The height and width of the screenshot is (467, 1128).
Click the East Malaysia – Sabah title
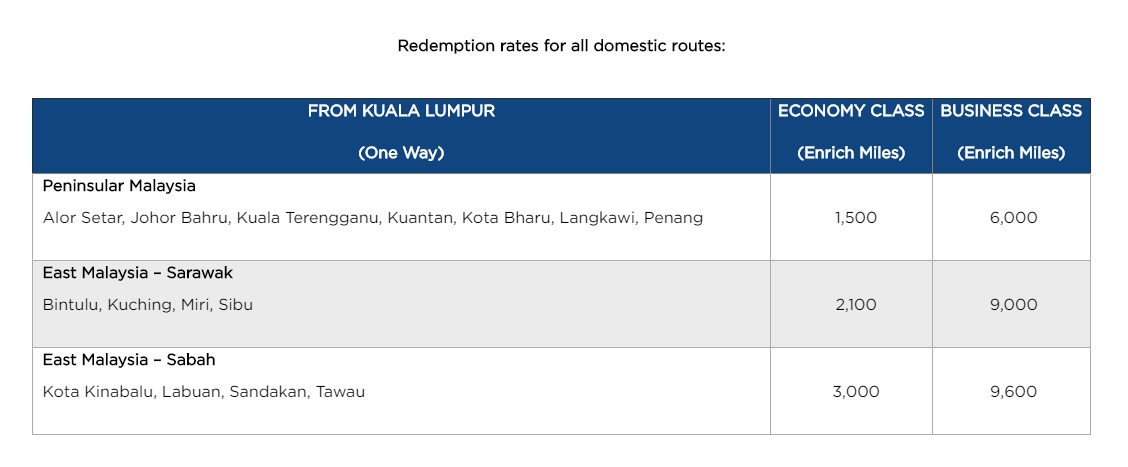pos(129,360)
